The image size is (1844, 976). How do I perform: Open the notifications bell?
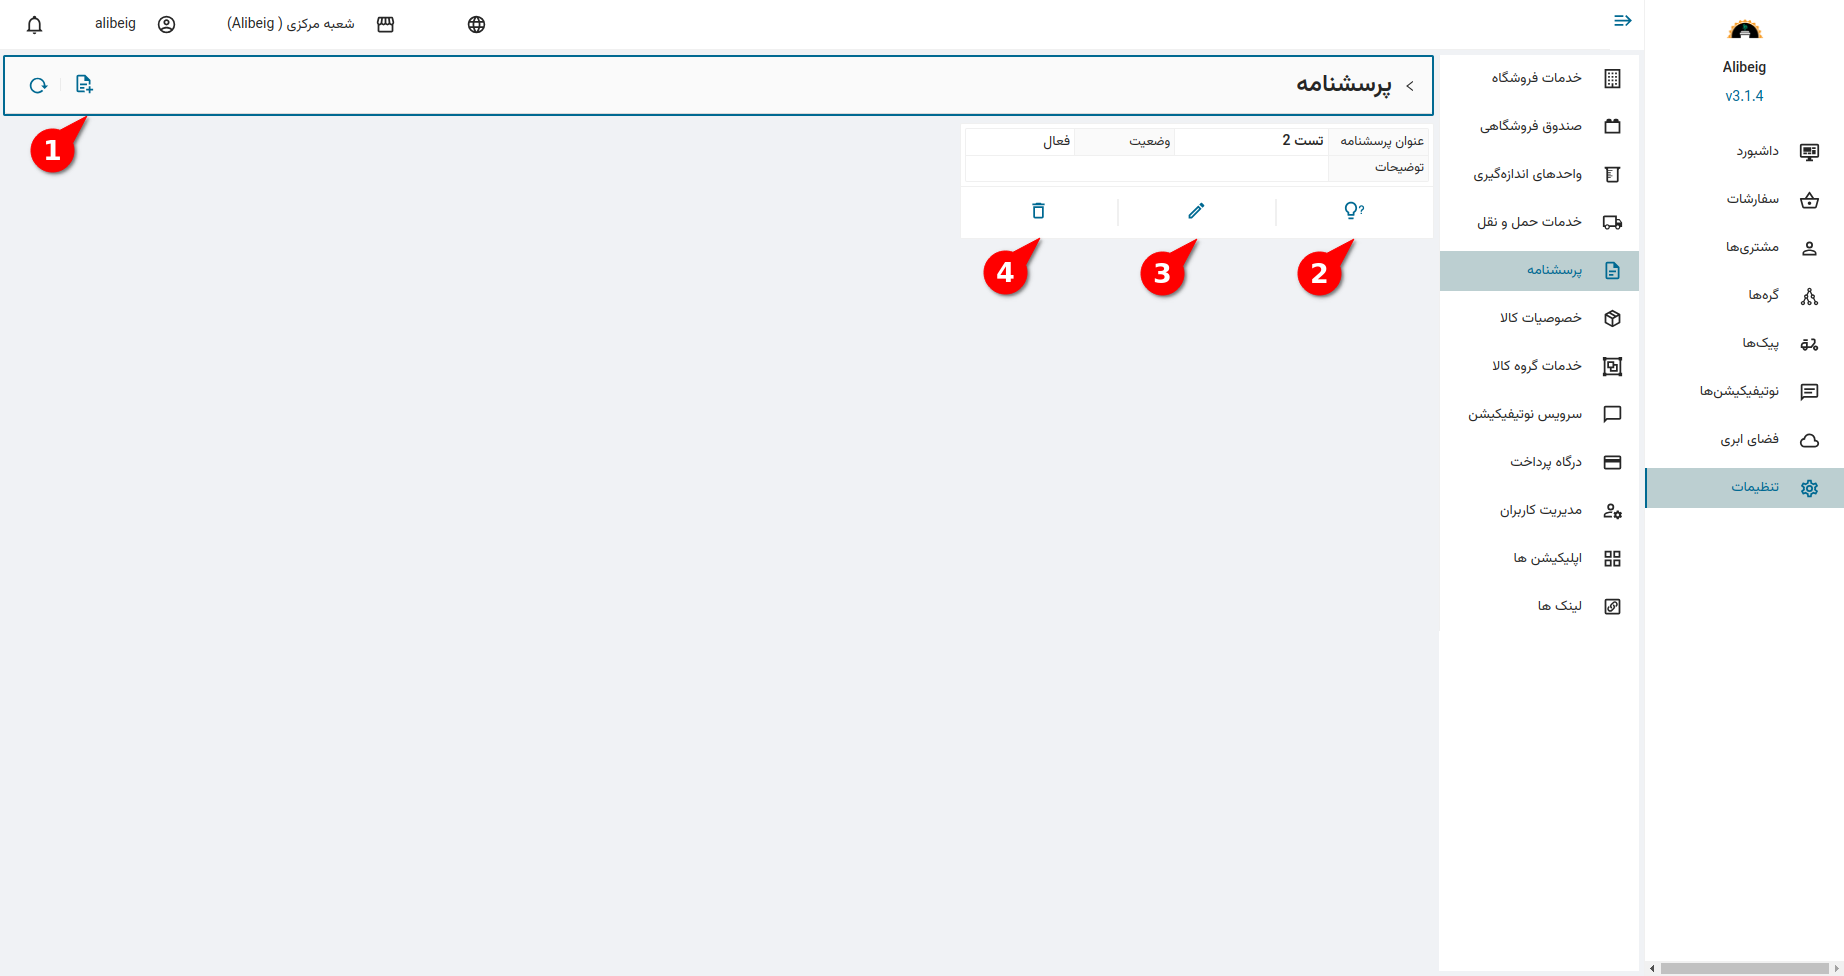point(35,25)
